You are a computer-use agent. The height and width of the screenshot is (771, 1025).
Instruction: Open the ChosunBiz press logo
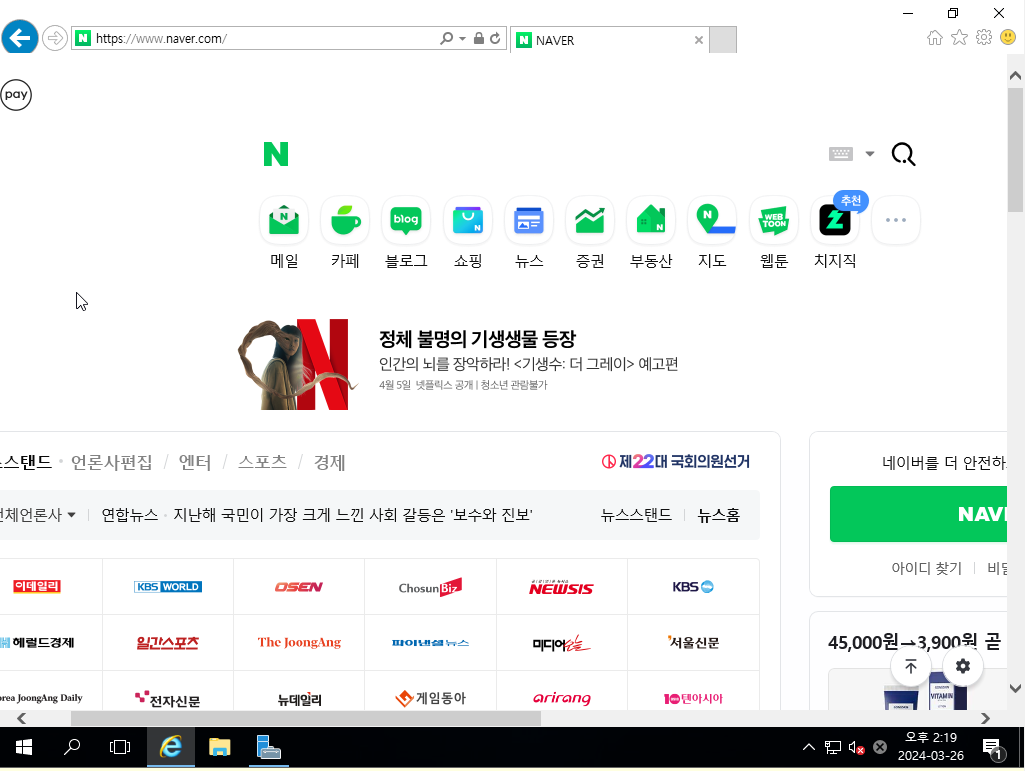(430, 587)
